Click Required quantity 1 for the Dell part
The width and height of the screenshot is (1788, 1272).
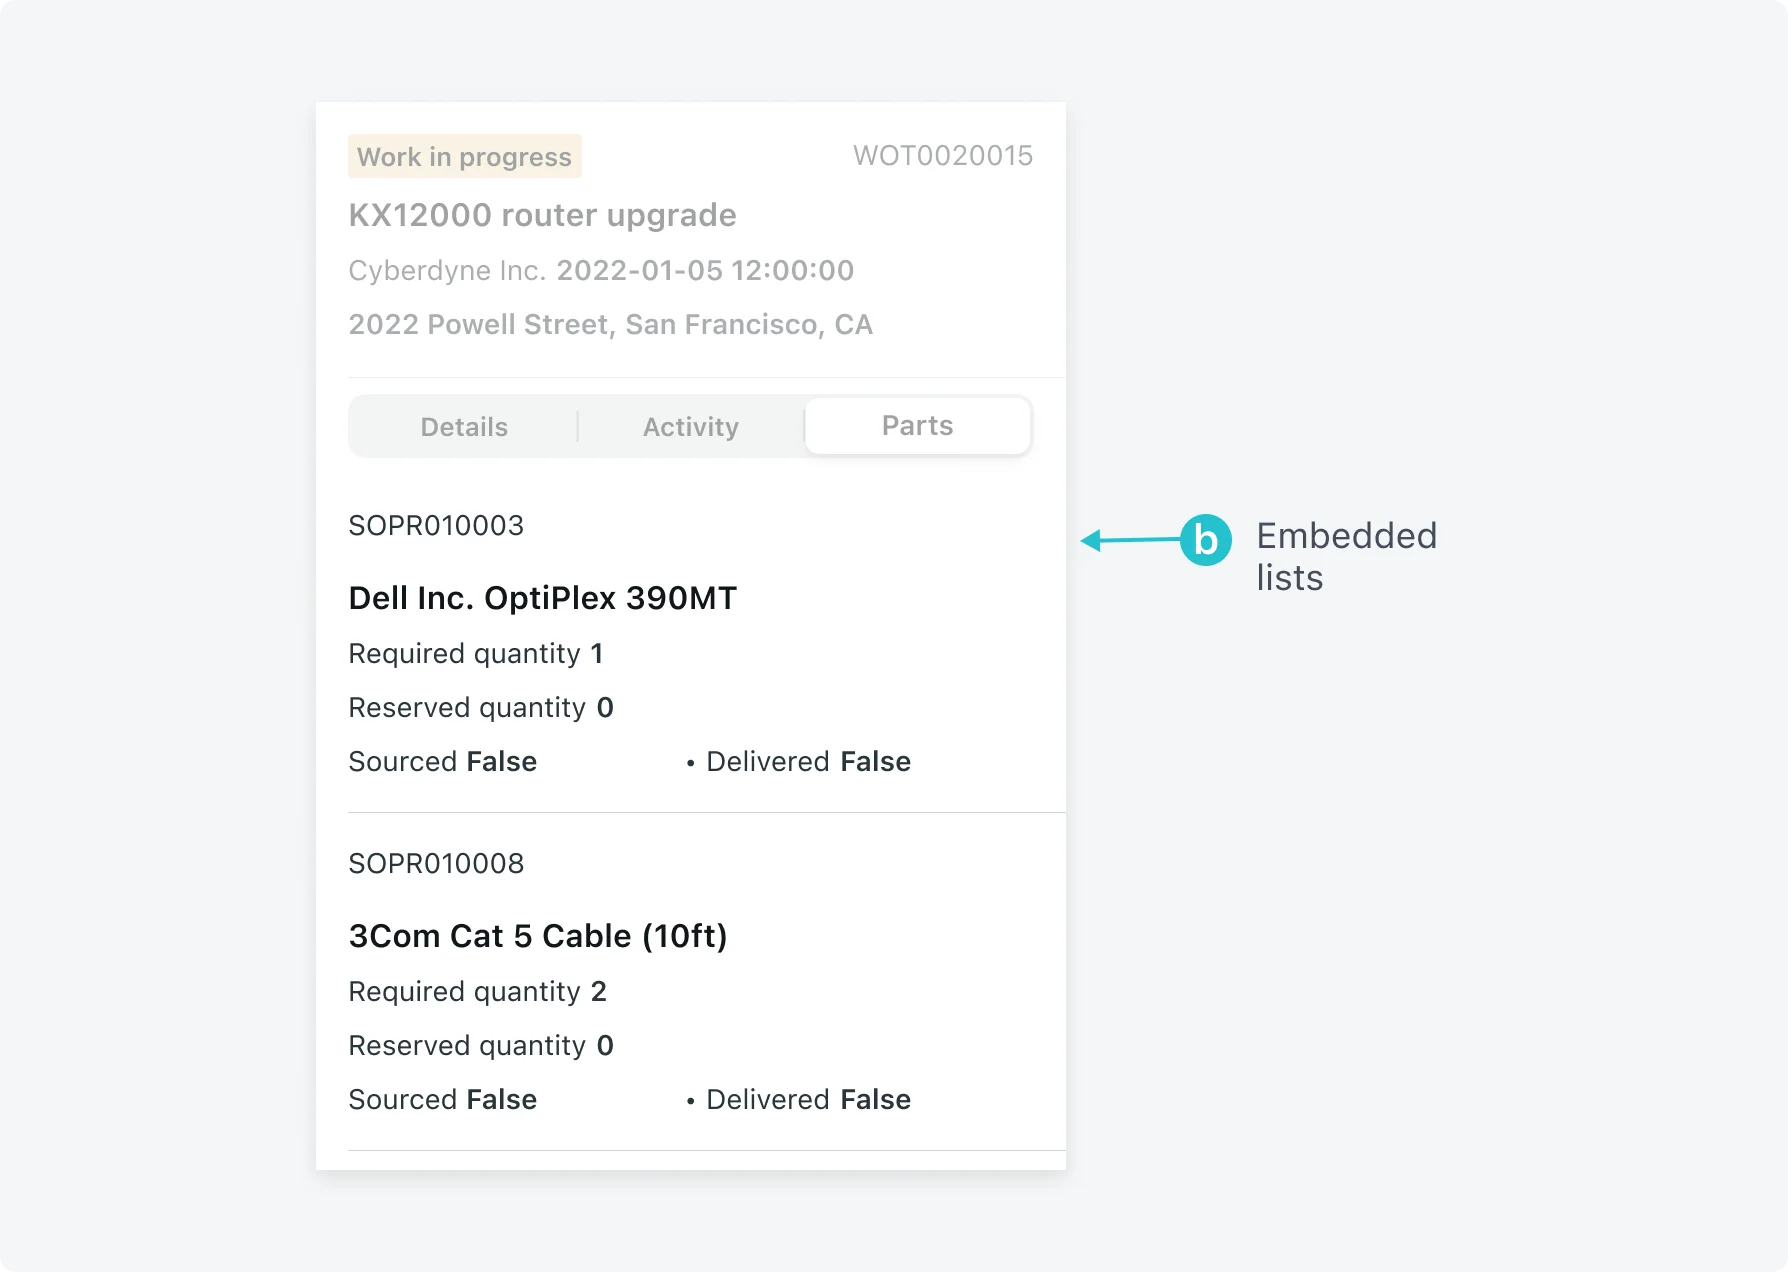tap(476, 654)
